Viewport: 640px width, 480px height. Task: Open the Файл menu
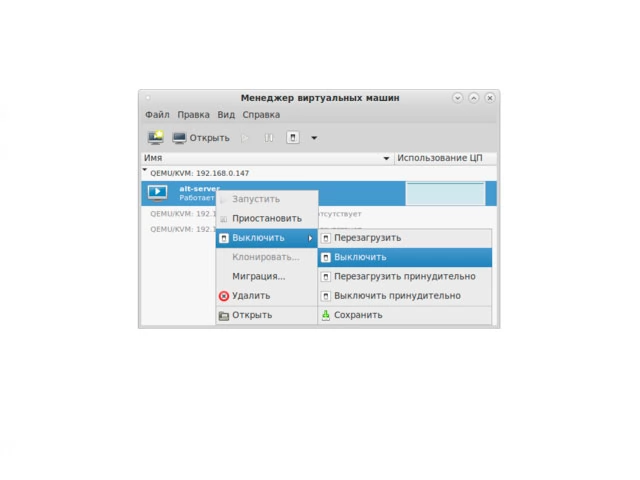pos(157,115)
